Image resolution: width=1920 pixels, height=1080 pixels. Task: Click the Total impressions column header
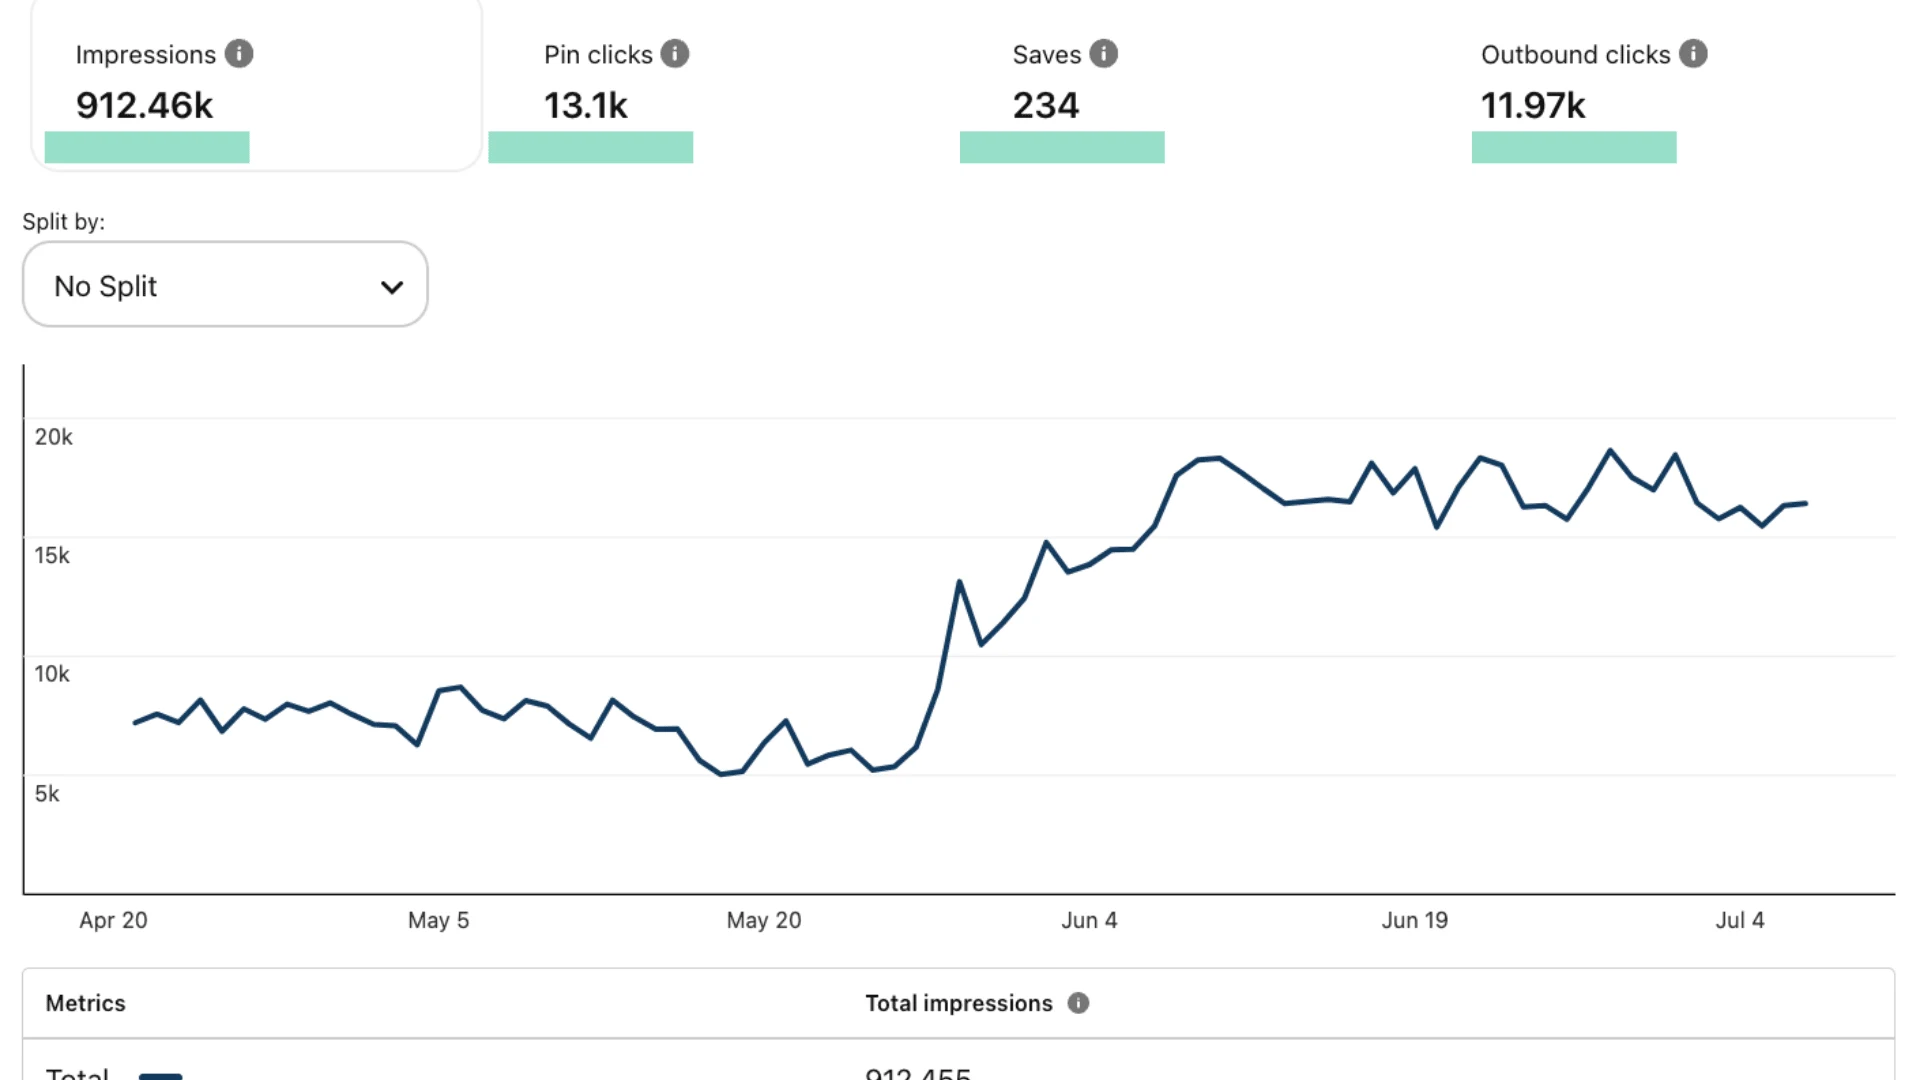pyautogui.click(x=959, y=1004)
